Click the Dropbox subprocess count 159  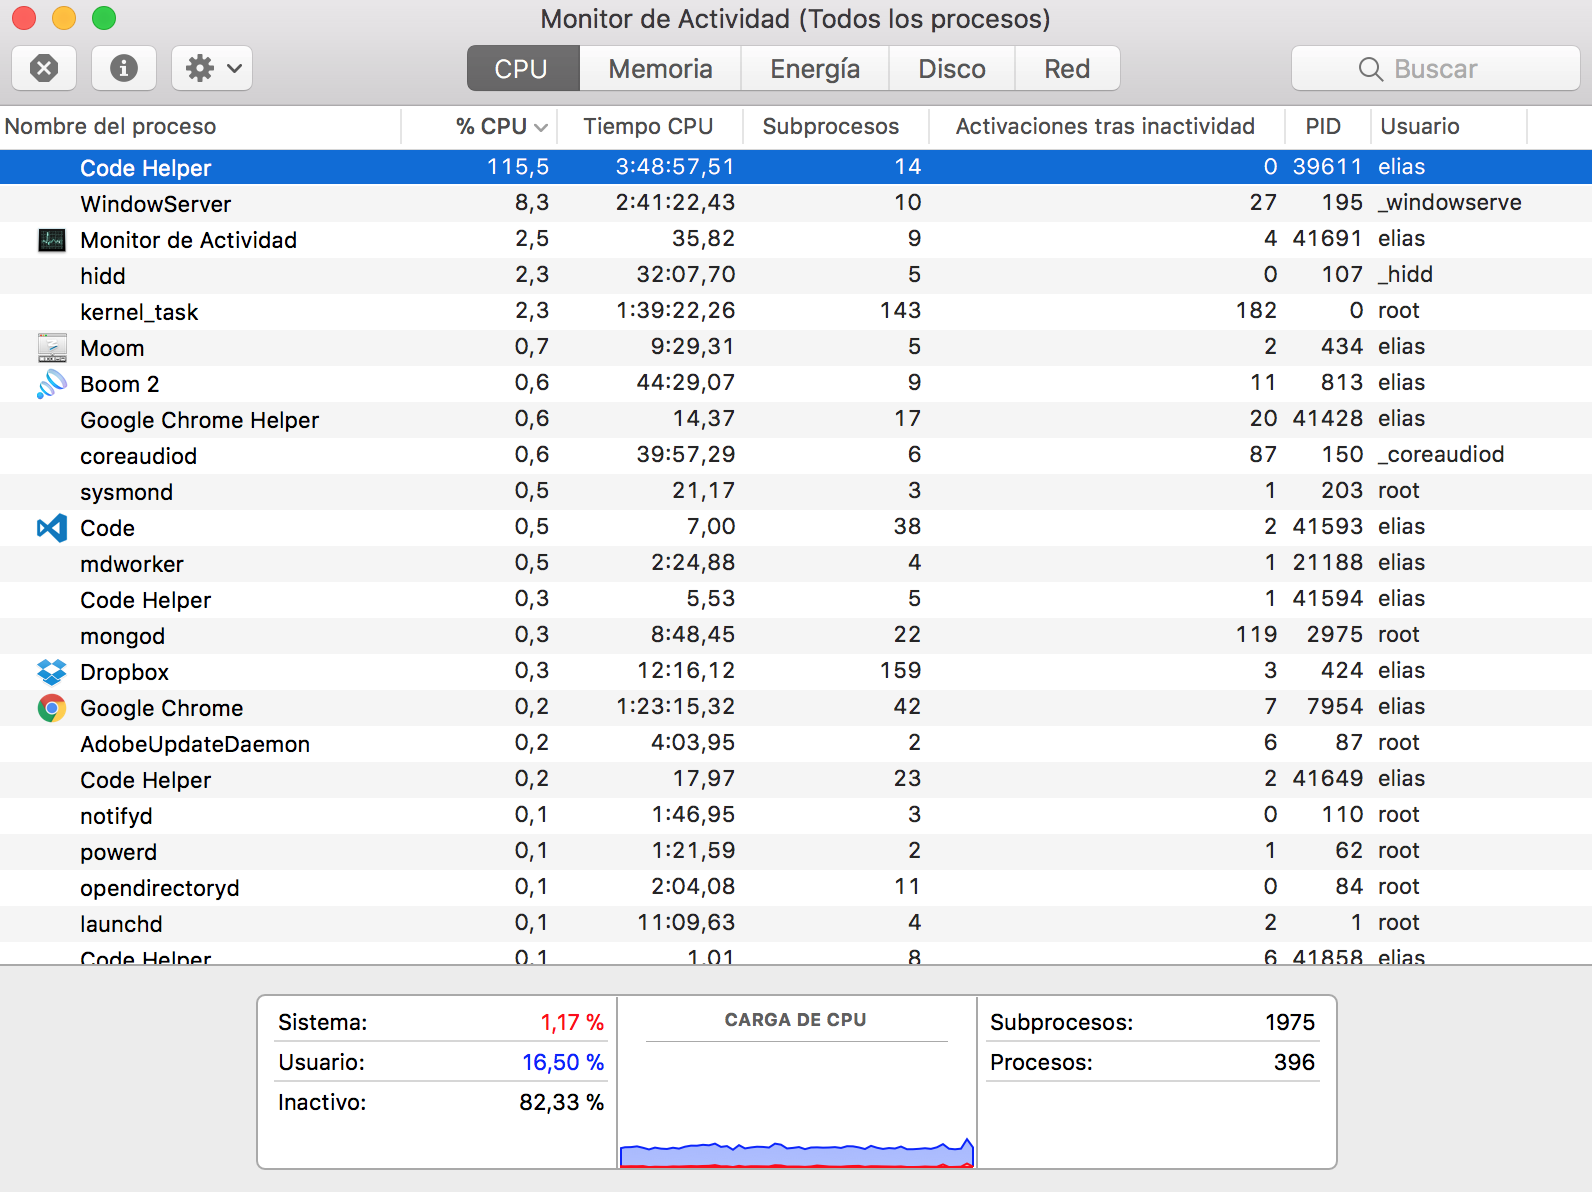click(x=901, y=671)
